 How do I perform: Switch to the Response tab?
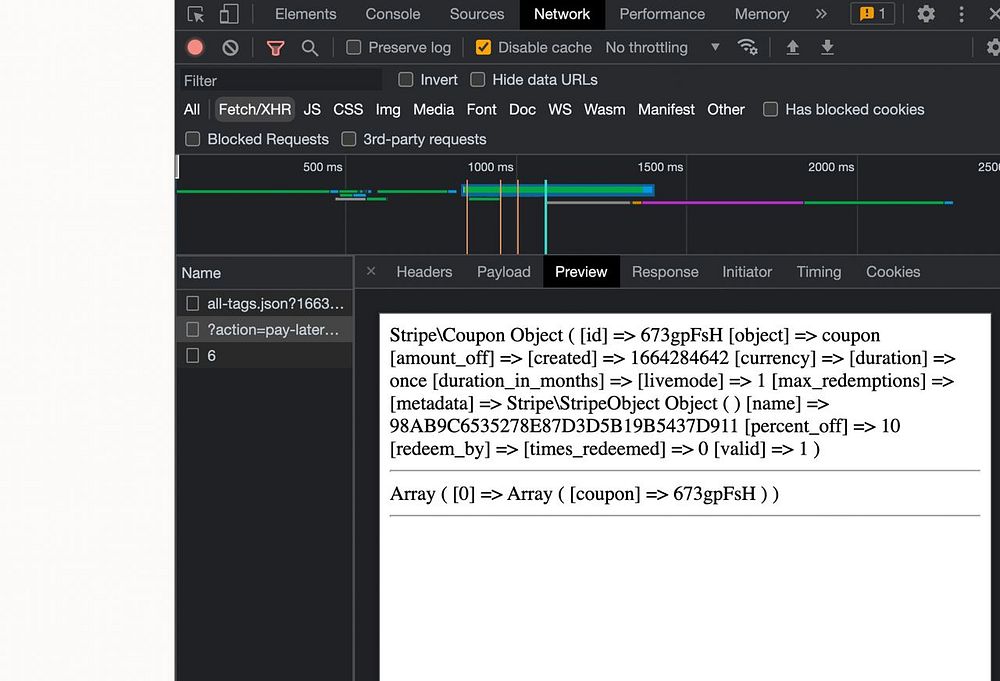pos(665,272)
